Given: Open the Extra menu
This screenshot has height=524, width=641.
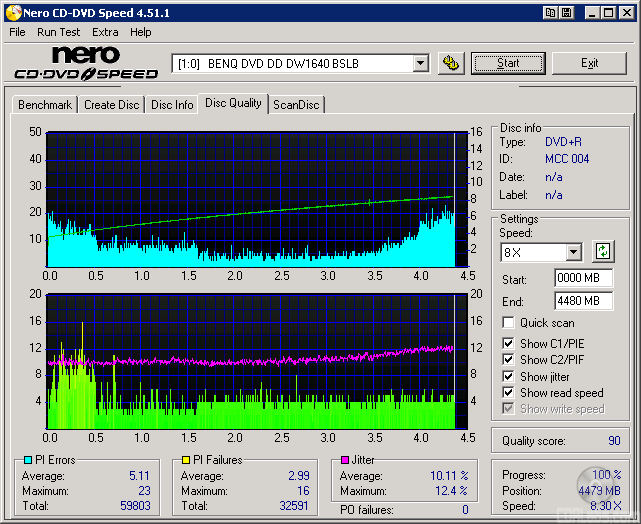Looking at the screenshot, I should 105,32.
